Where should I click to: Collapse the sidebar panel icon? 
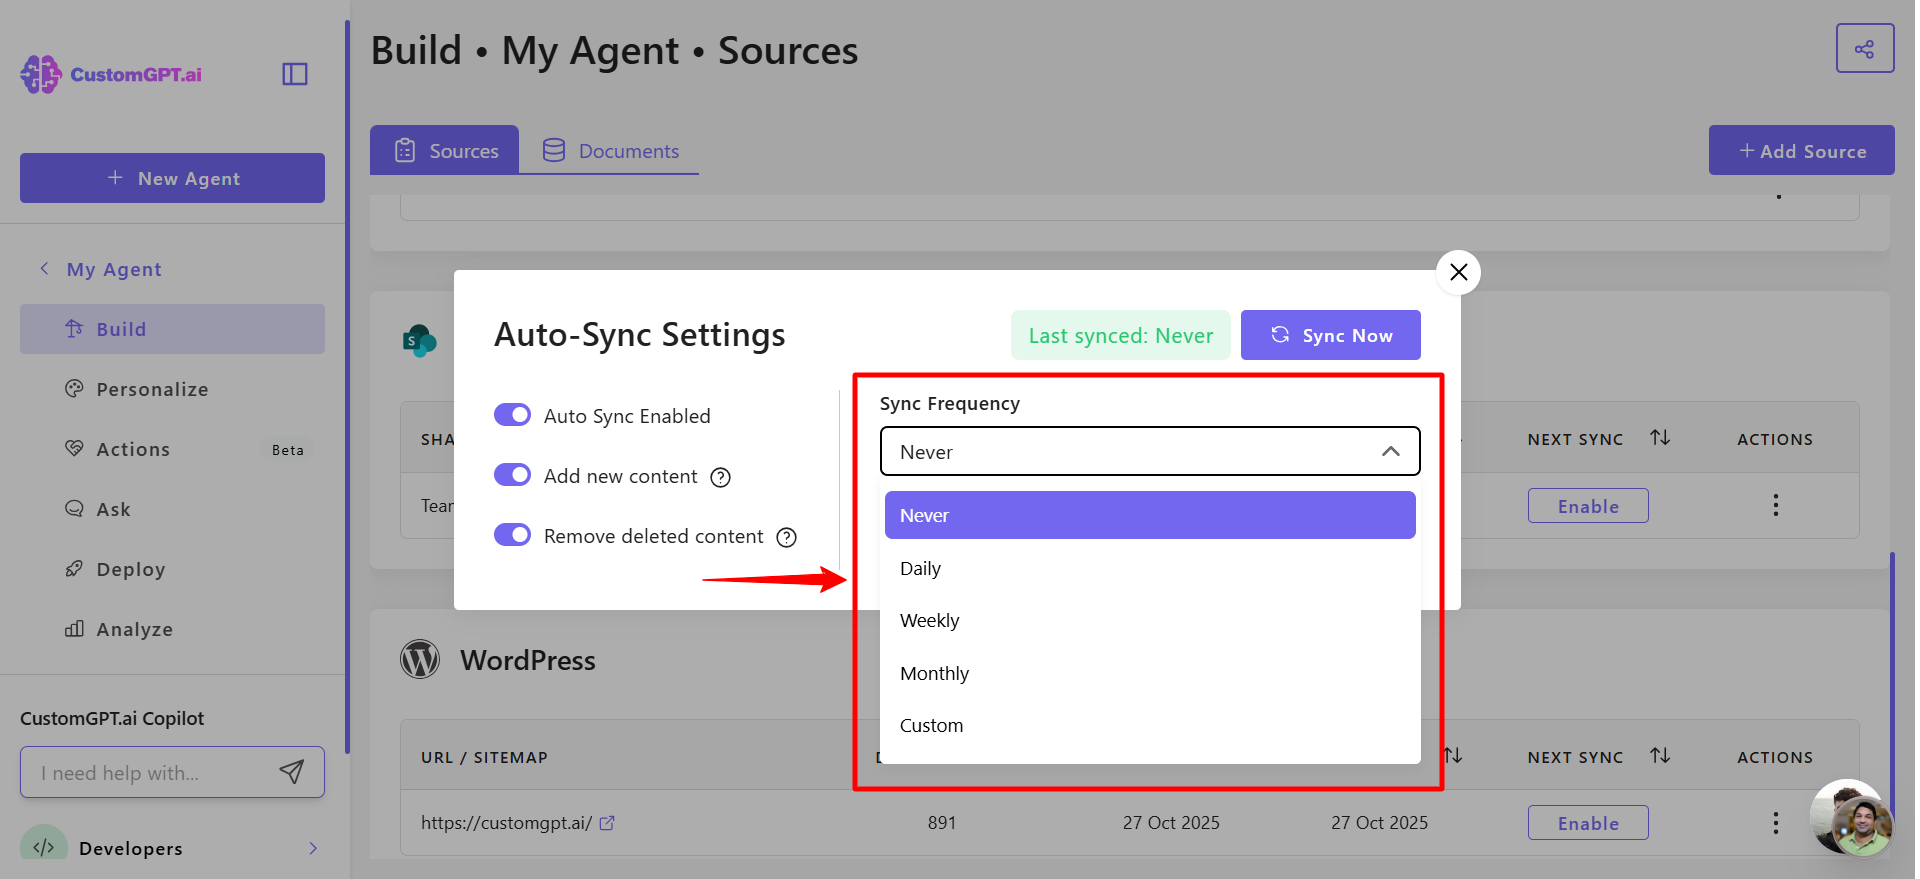click(x=295, y=74)
